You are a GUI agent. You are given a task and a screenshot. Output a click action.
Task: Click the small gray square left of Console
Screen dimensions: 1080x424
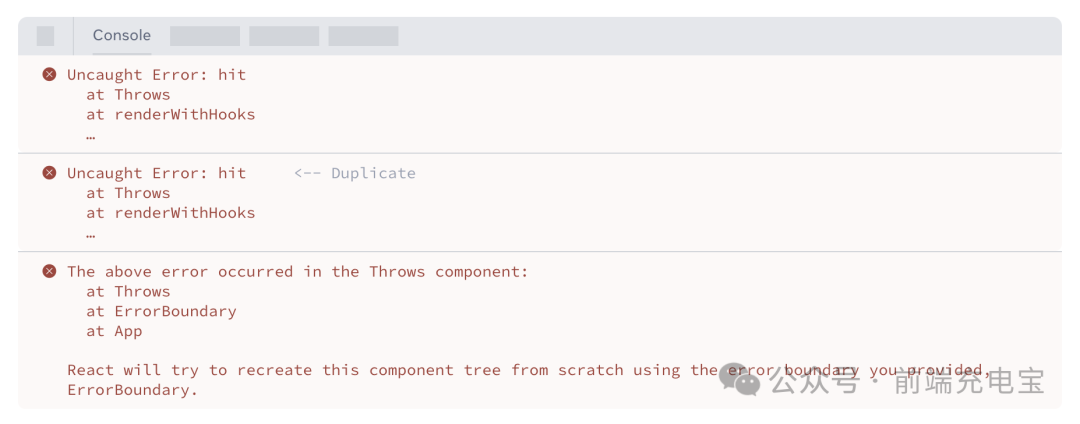tap(45, 36)
